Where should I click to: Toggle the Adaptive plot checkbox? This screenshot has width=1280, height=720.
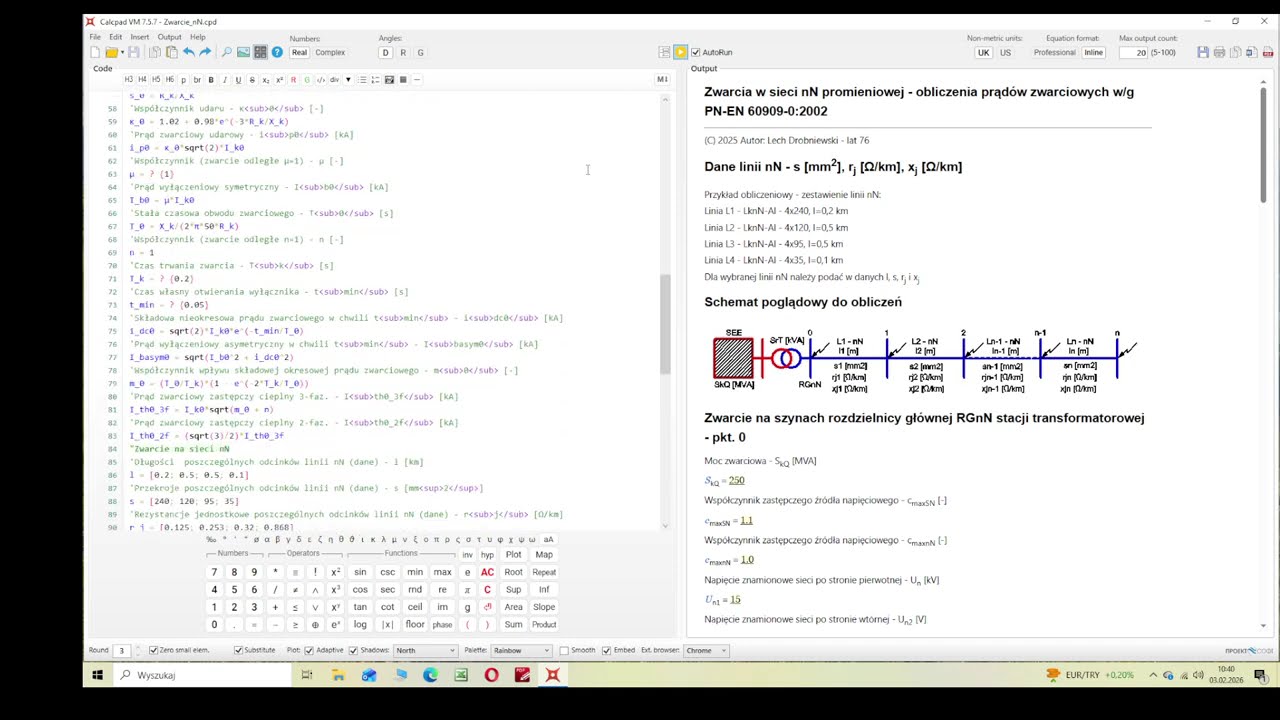(310, 650)
